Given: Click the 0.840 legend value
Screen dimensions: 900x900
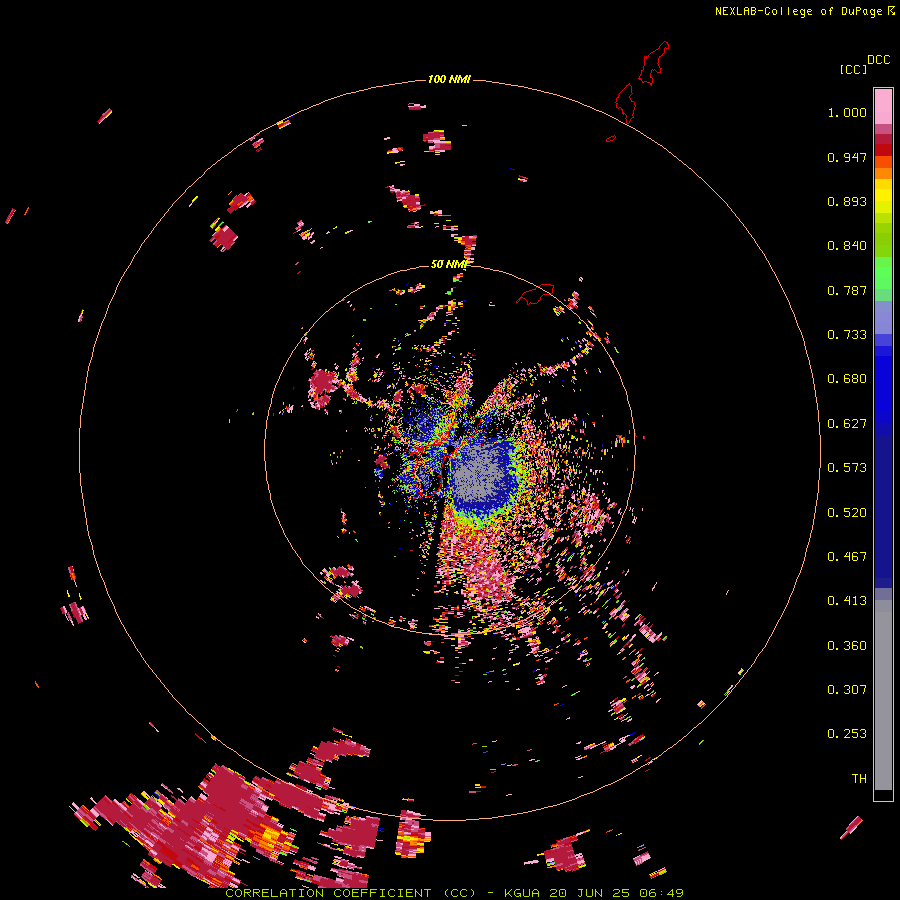Looking at the screenshot, I should point(847,246).
